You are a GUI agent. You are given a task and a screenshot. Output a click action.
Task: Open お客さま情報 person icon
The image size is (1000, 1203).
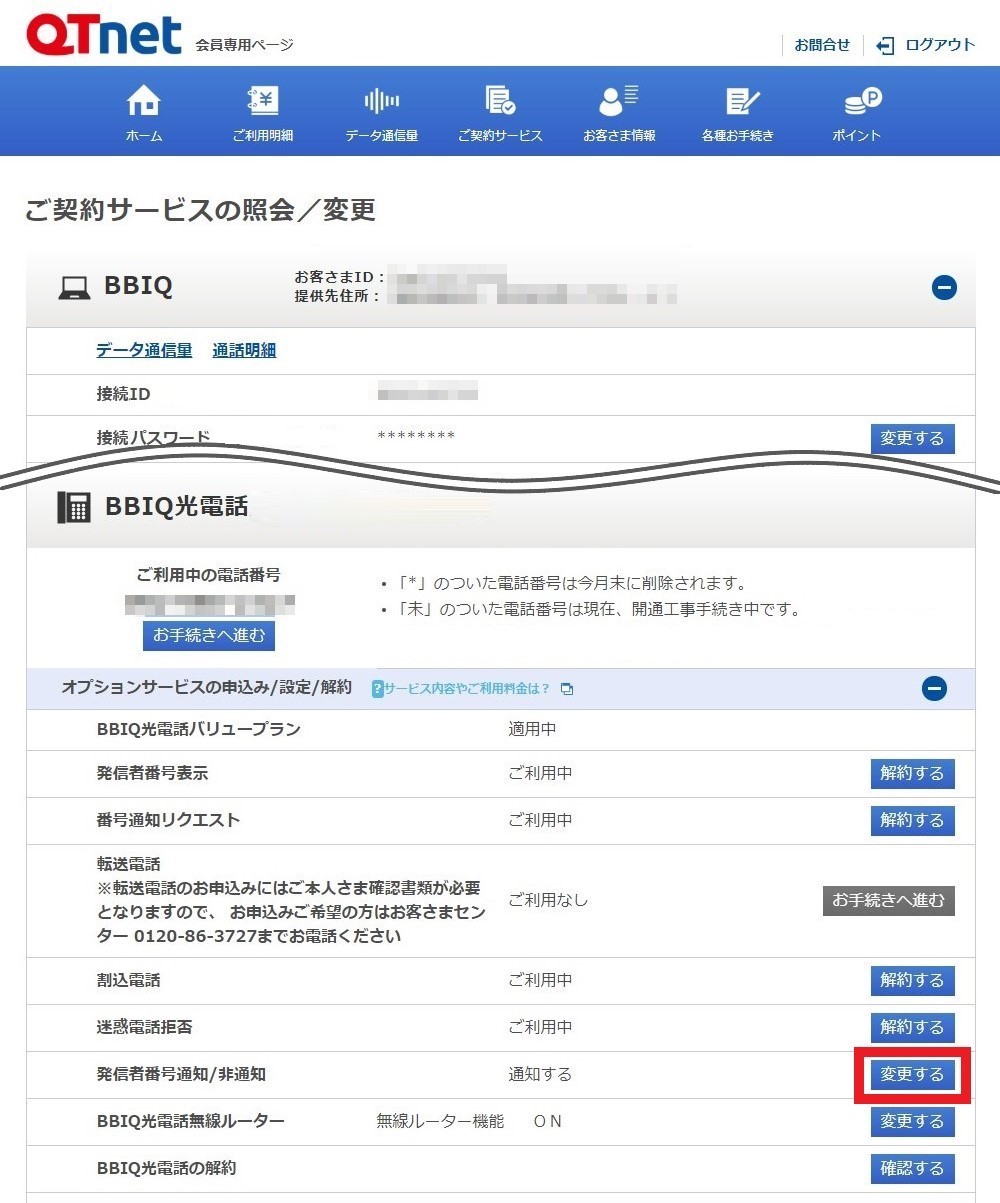pos(619,100)
